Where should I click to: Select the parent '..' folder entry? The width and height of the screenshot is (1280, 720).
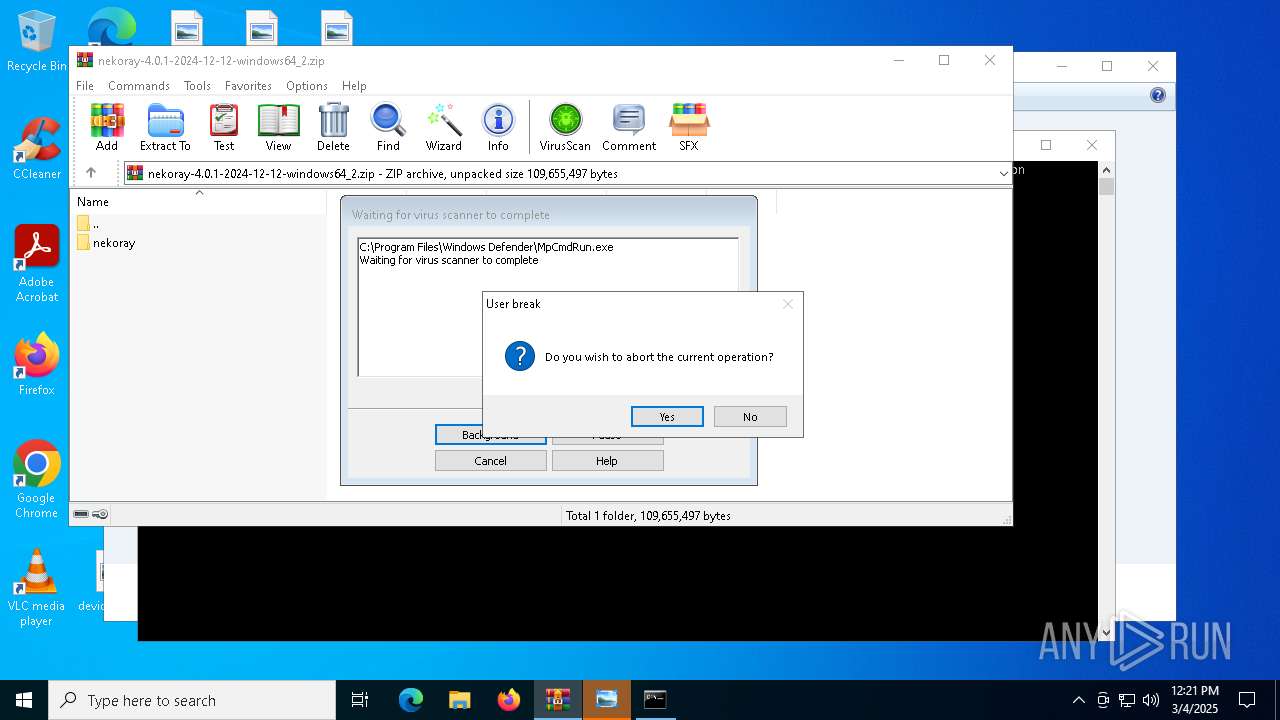click(x=88, y=224)
